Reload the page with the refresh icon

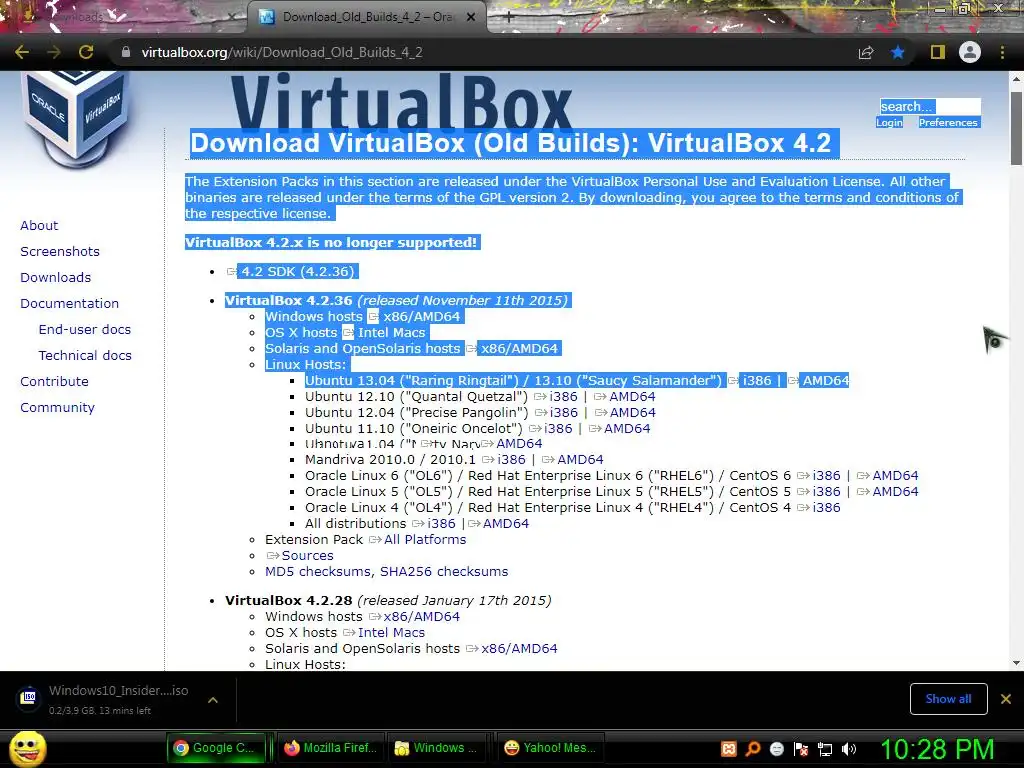pos(86,52)
